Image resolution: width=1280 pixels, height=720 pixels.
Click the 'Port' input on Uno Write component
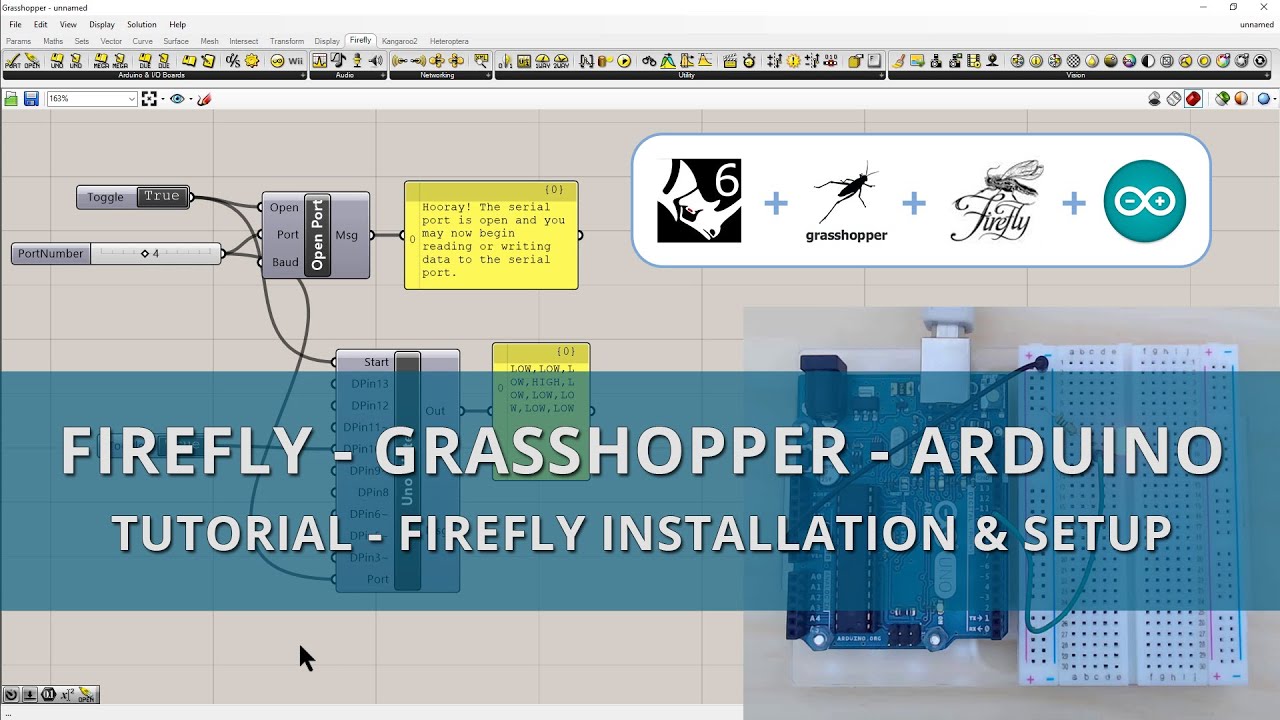pos(378,579)
